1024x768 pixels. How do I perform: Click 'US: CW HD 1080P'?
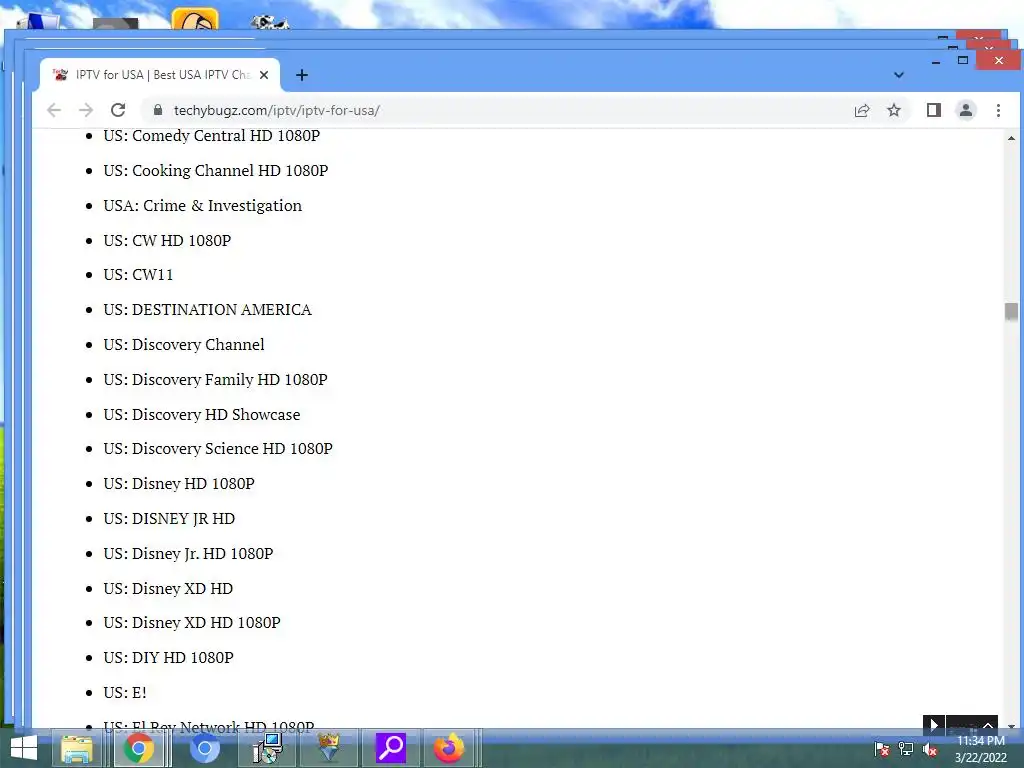[167, 240]
